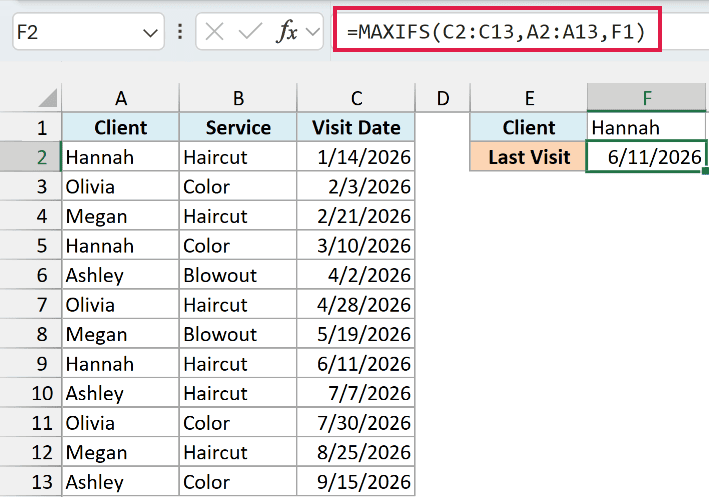
Task: Select cell with date 2/3/2026
Action: pyautogui.click(x=356, y=187)
